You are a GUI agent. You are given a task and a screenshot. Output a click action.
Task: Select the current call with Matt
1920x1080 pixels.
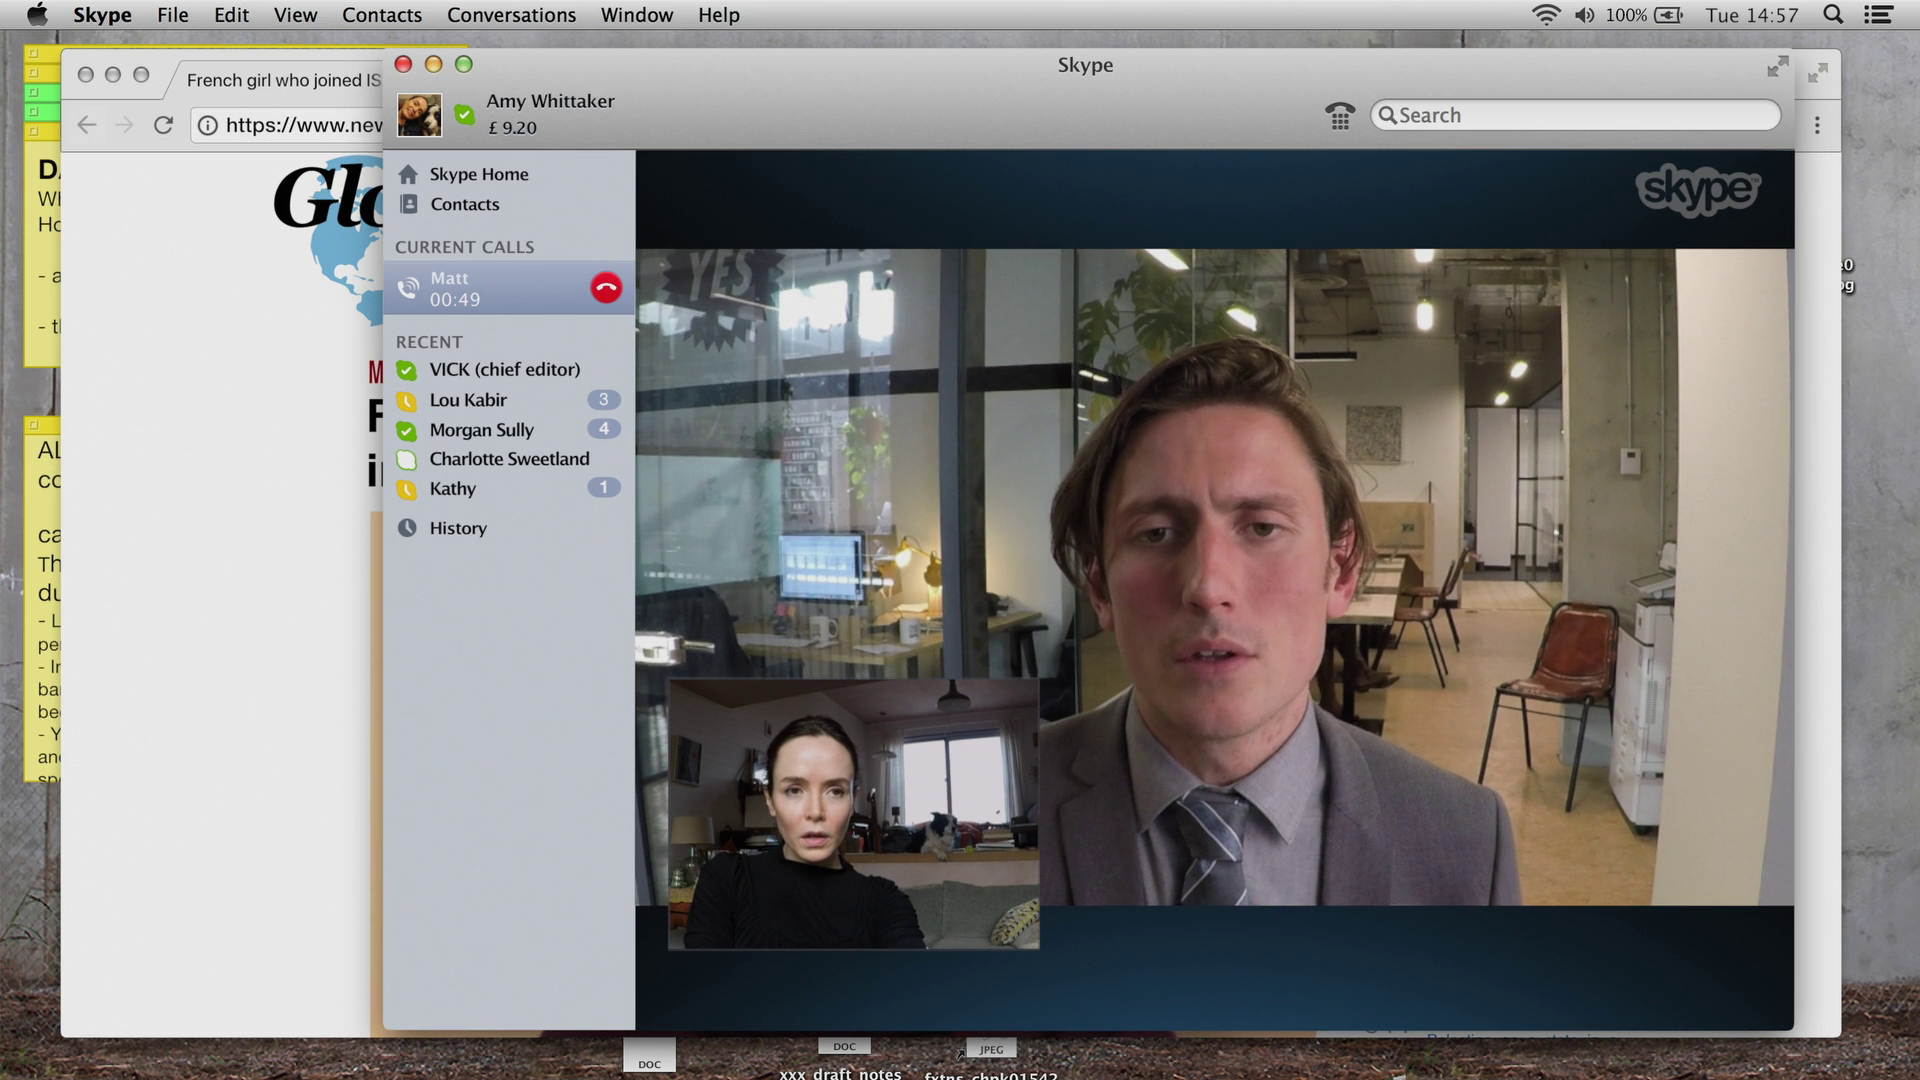click(x=509, y=288)
